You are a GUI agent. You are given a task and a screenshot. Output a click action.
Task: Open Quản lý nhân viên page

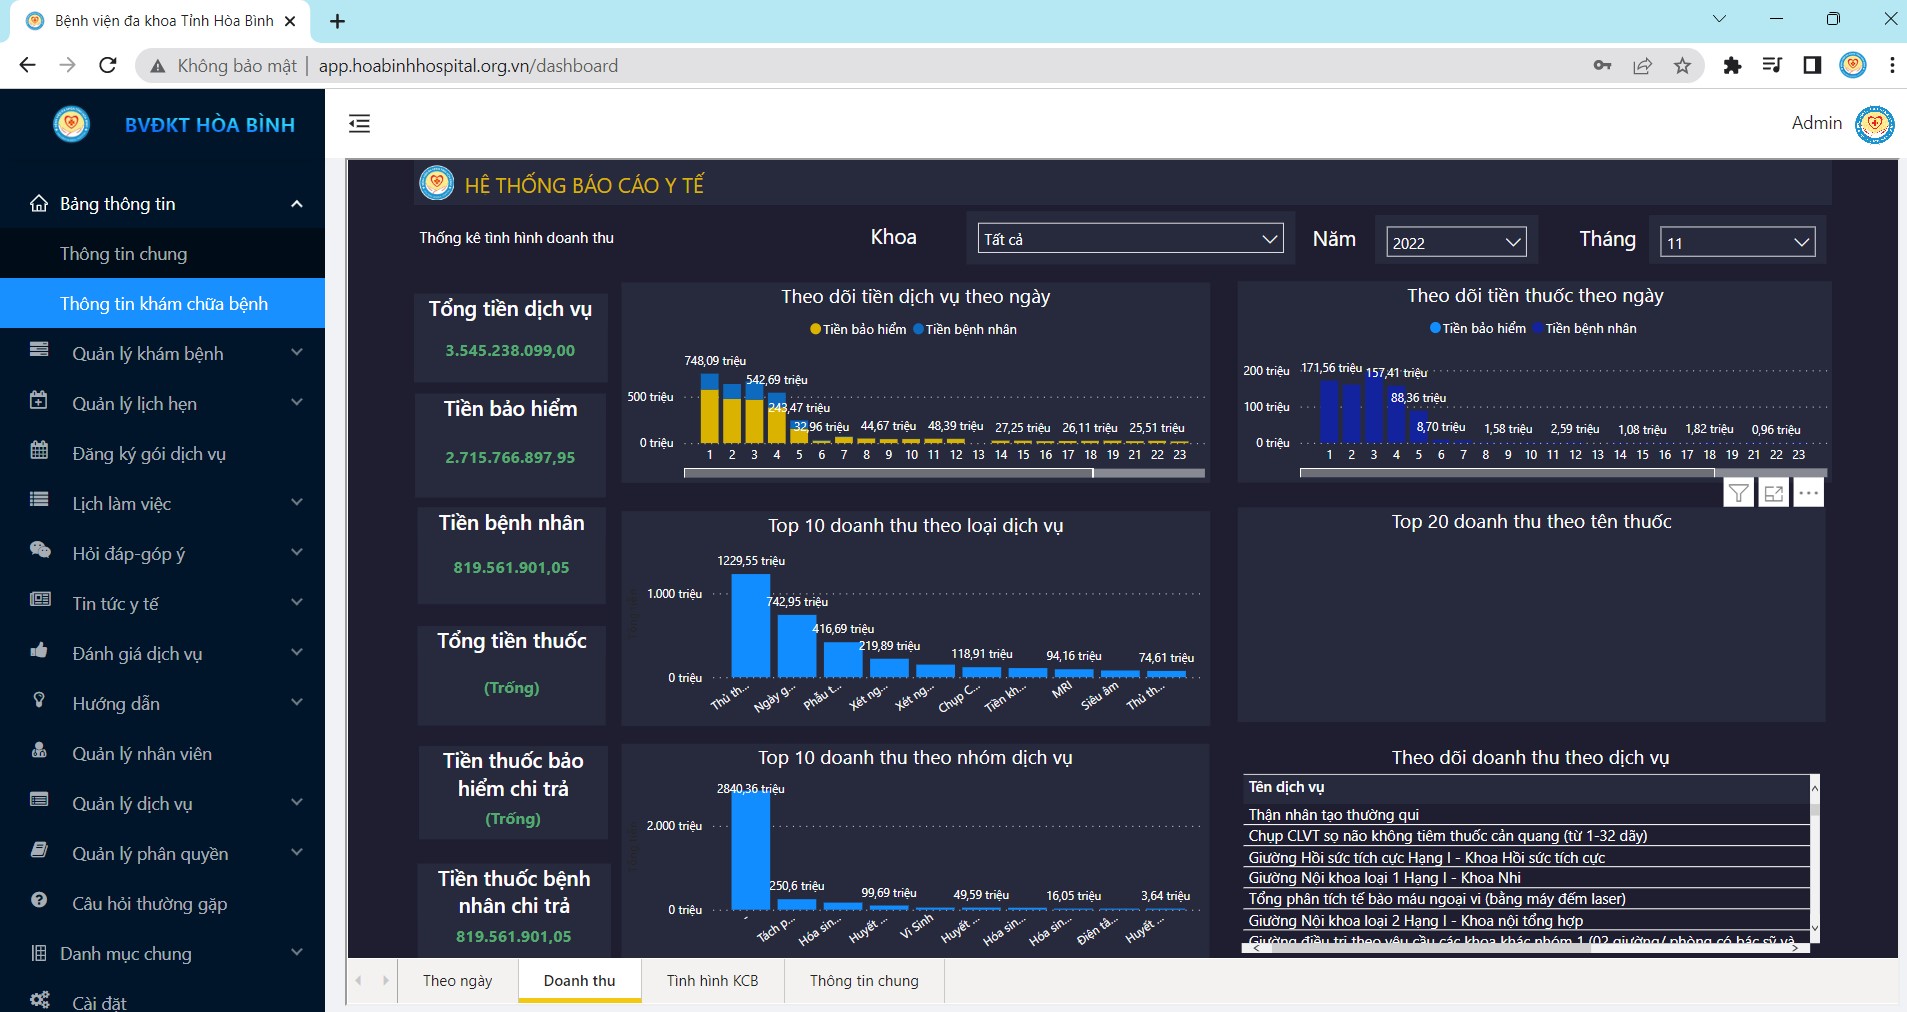click(142, 754)
